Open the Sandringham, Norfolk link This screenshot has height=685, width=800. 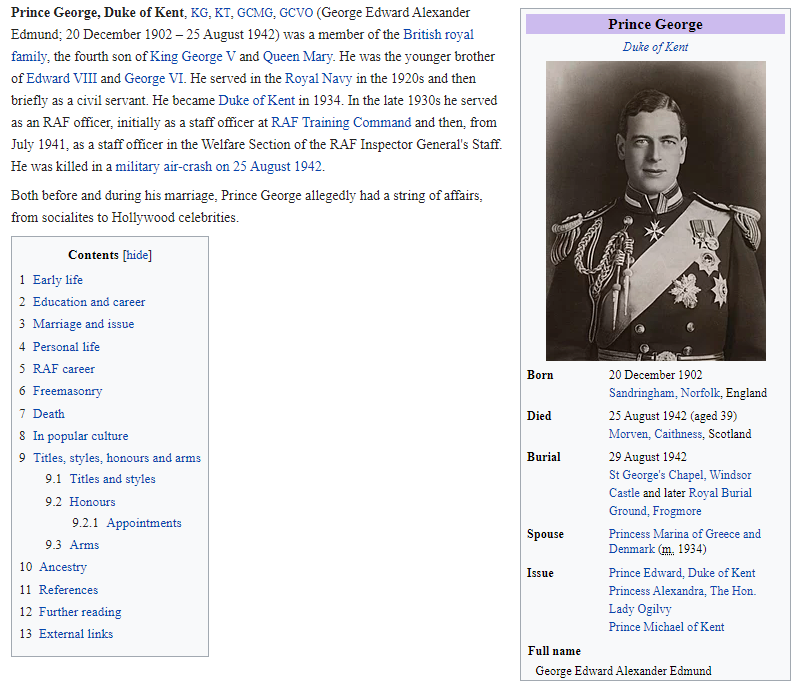click(x=664, y=393)
